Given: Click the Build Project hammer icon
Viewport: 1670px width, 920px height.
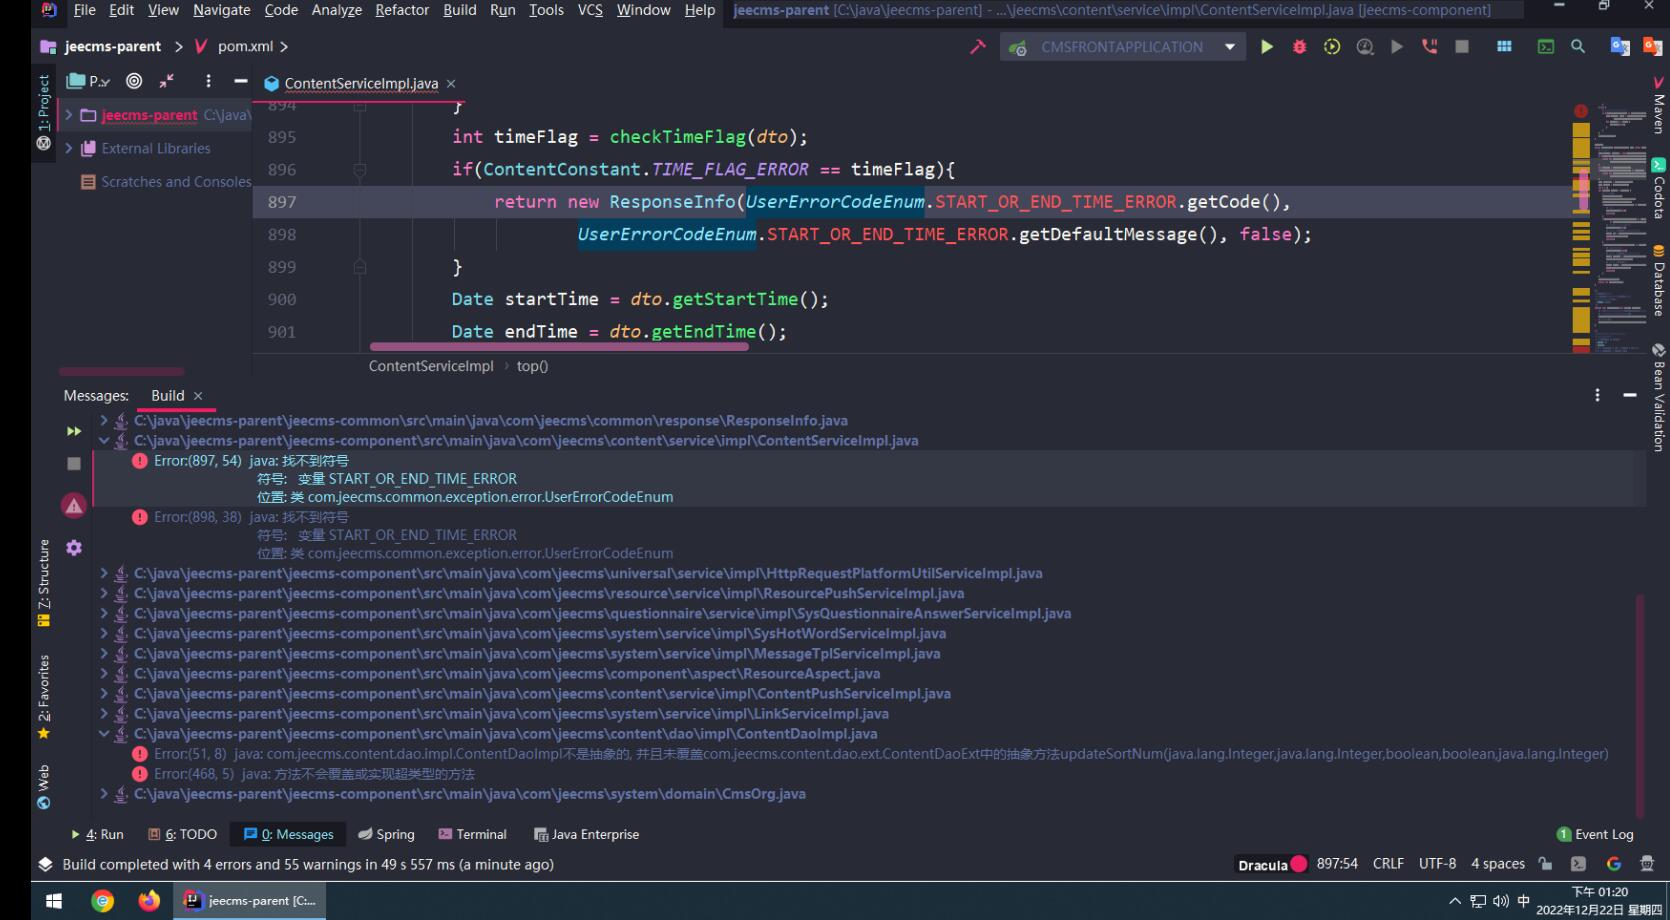Looking at the screenshot, I should (977, 47).
